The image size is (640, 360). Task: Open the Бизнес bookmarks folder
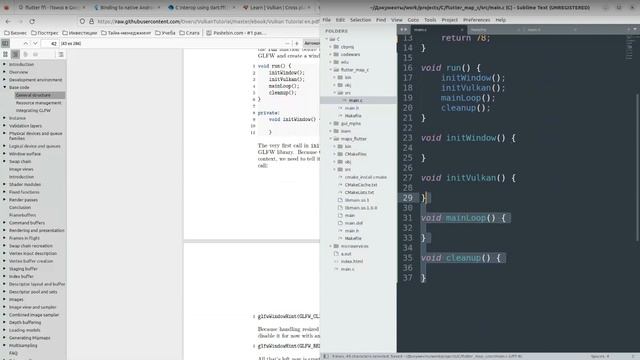pyautogui.click(x=16, y=33)
